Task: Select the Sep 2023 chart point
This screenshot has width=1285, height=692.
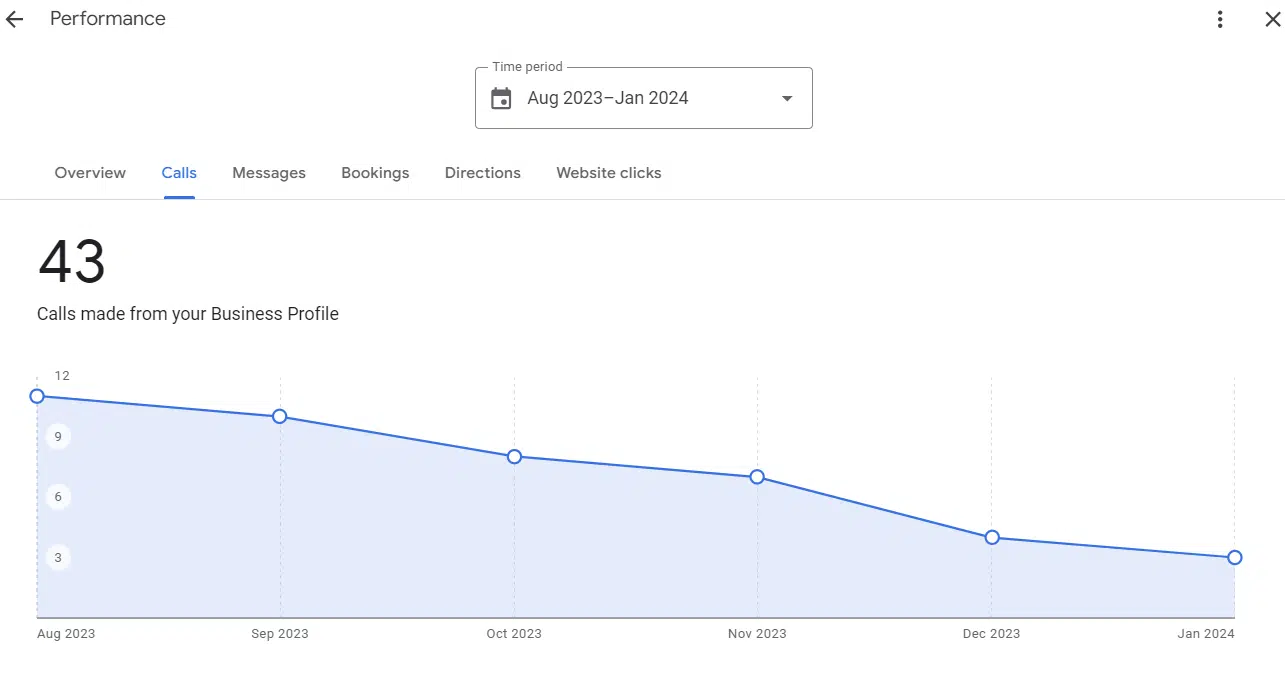Action: pos(280,416)
